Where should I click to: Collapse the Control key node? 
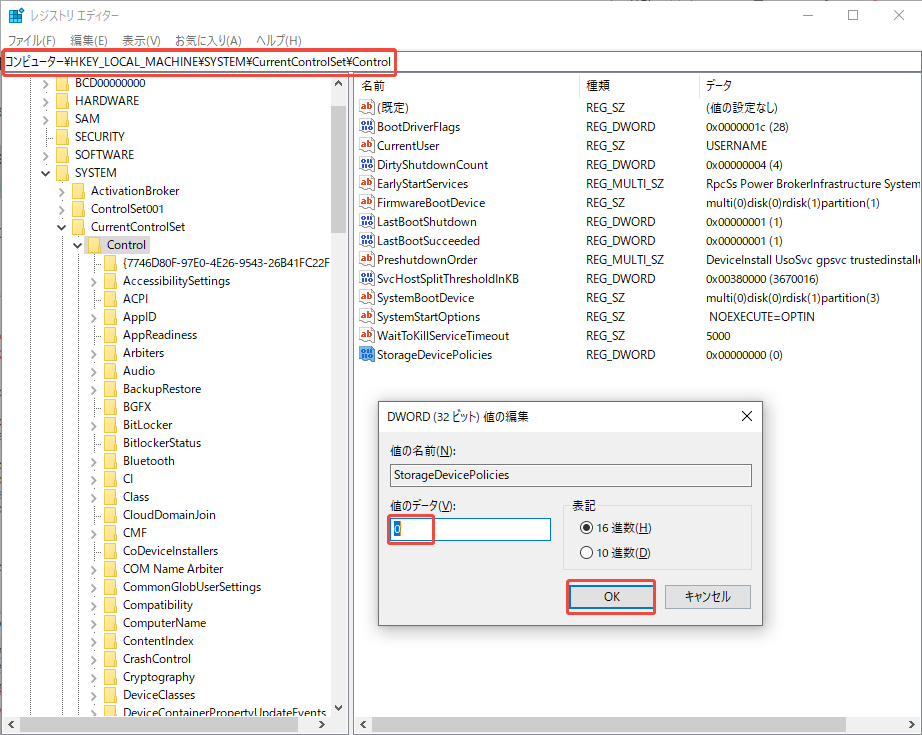[78, 245]
